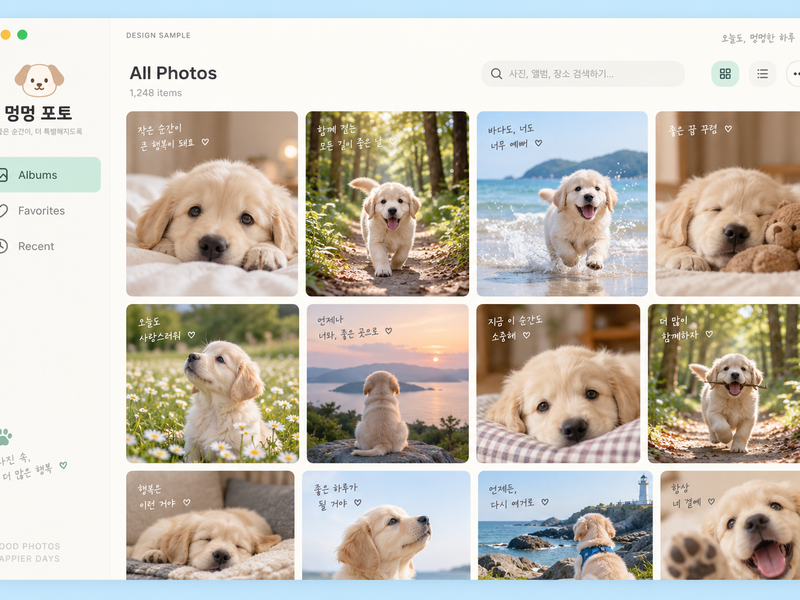Click the DESIGN SAMPLE label

click(158, 35)
